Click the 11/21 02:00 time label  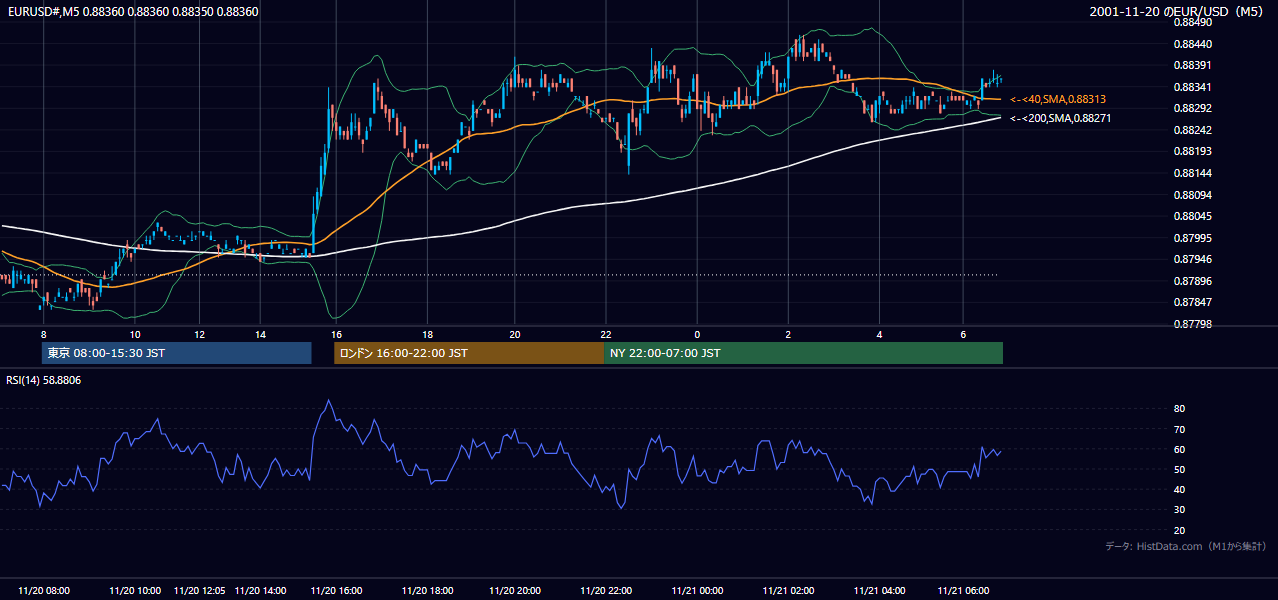(x=788, y=591)
